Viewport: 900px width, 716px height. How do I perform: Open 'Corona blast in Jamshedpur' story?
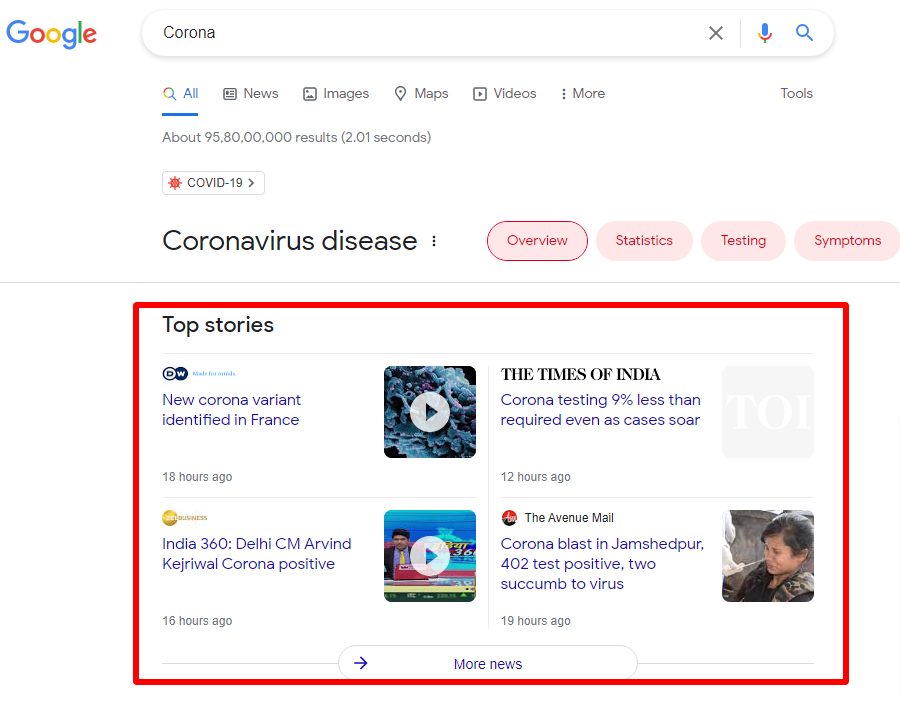(602, 564)
